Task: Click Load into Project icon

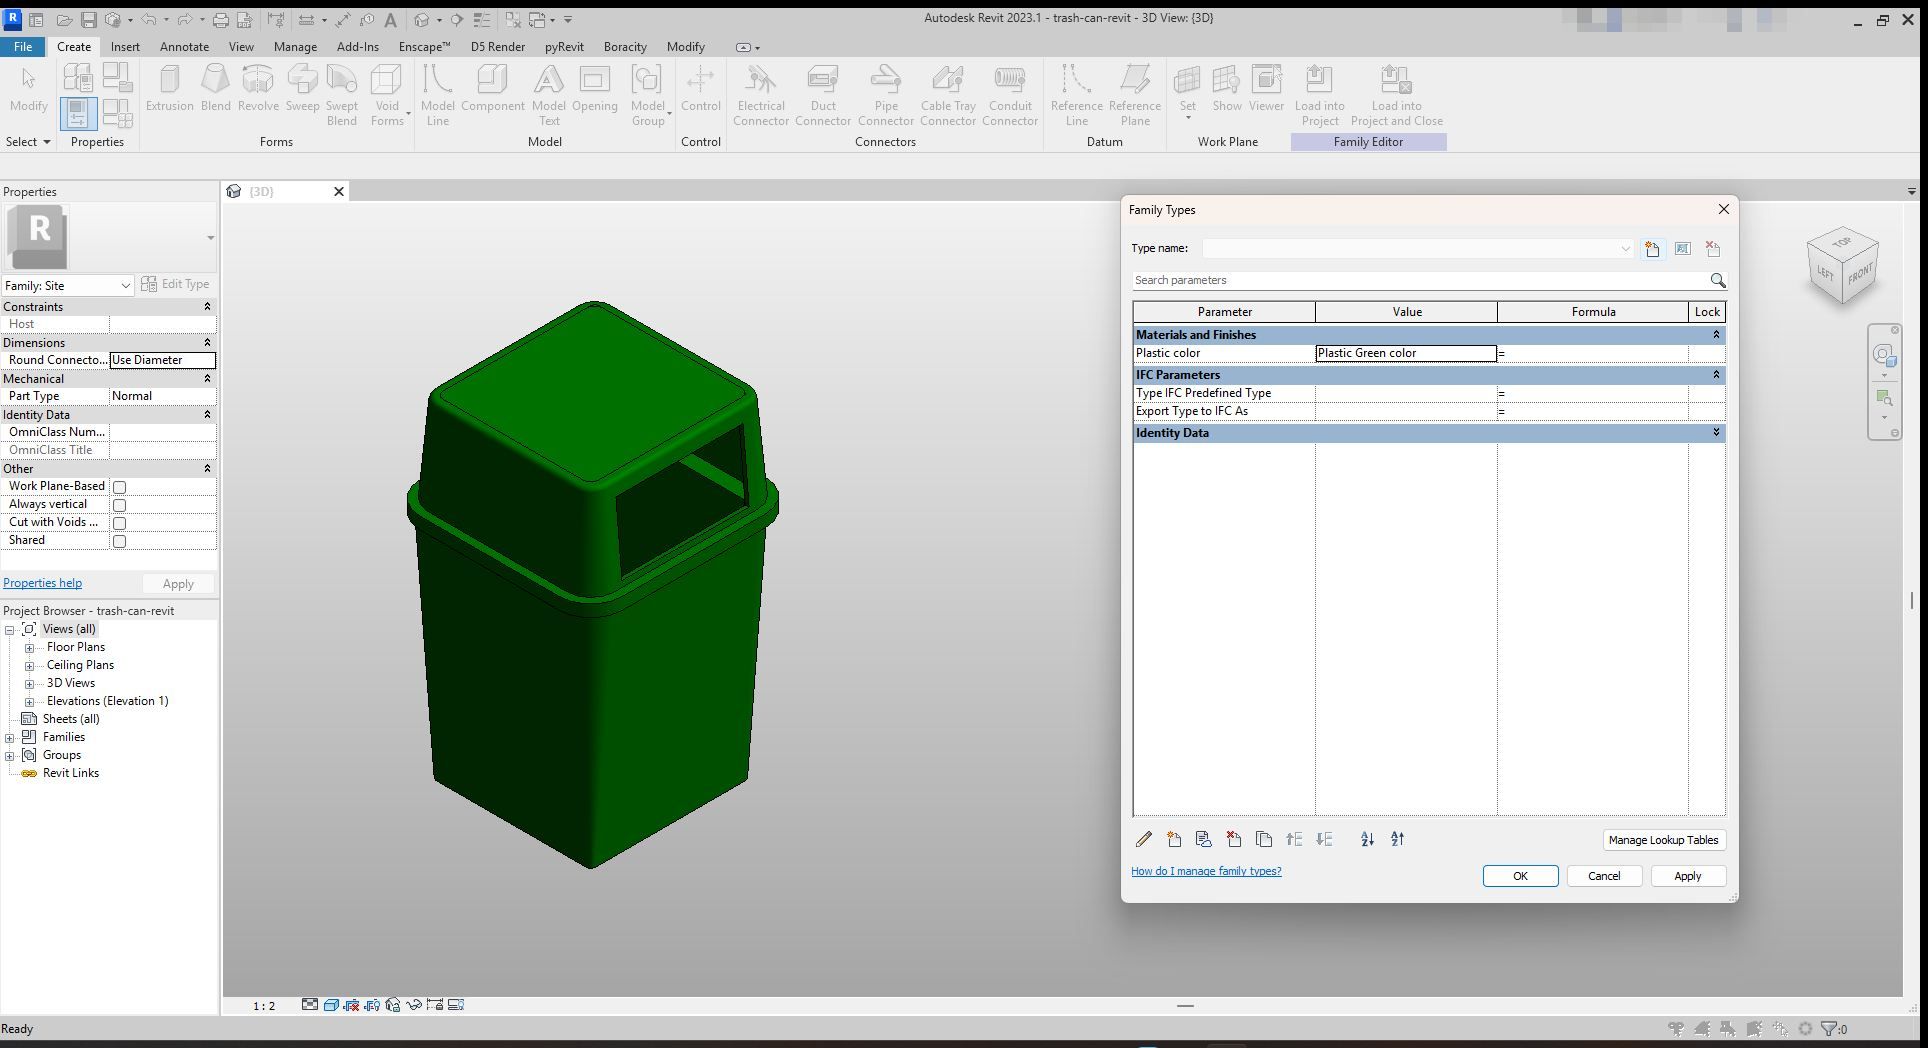Action: coord(1319,95)
